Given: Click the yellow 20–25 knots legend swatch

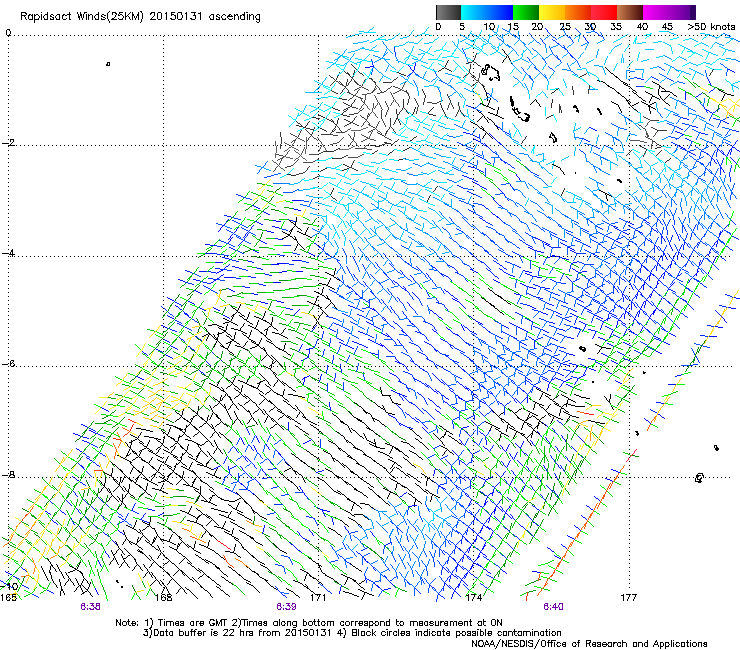Looking at the screenshot, I should click(x=552, y=12).
